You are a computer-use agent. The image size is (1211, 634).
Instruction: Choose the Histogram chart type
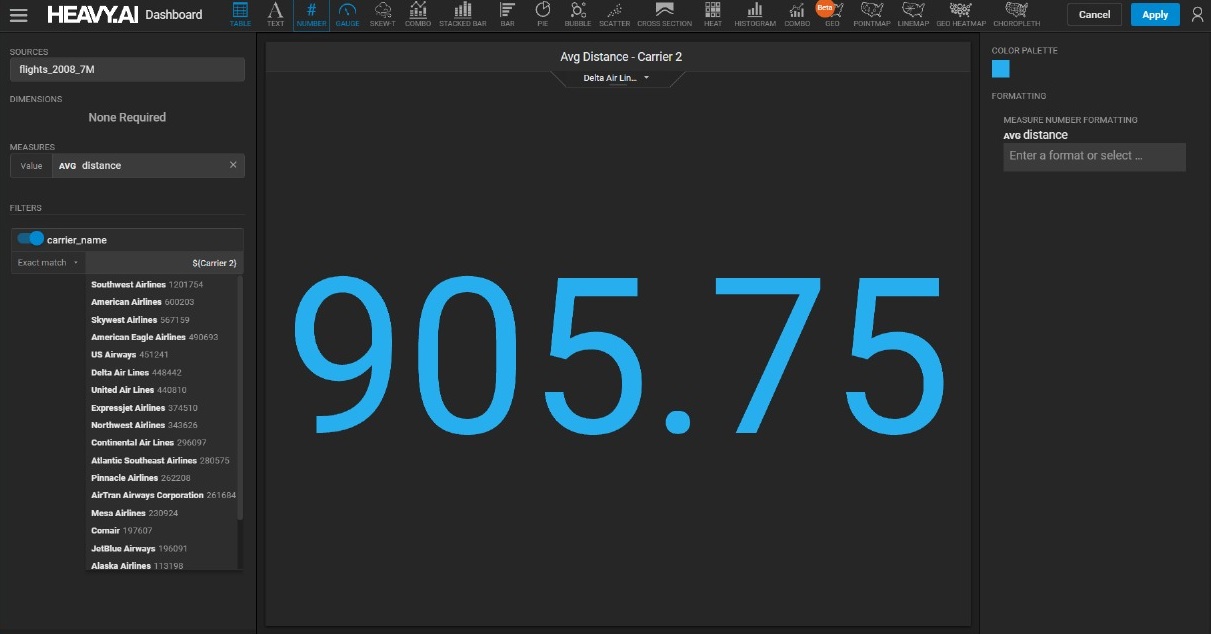[x=754, y=14]
